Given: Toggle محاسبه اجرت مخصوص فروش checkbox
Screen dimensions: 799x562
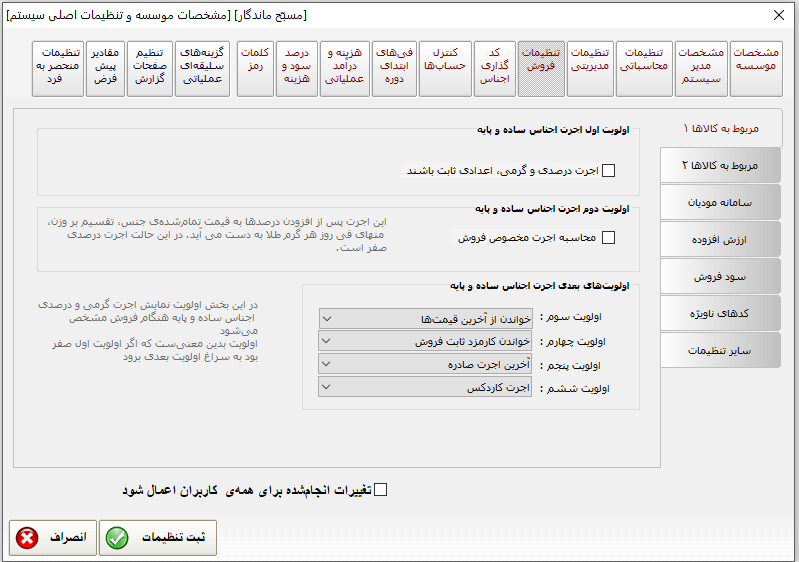Looking at the screenshot, I should [609, 238].
